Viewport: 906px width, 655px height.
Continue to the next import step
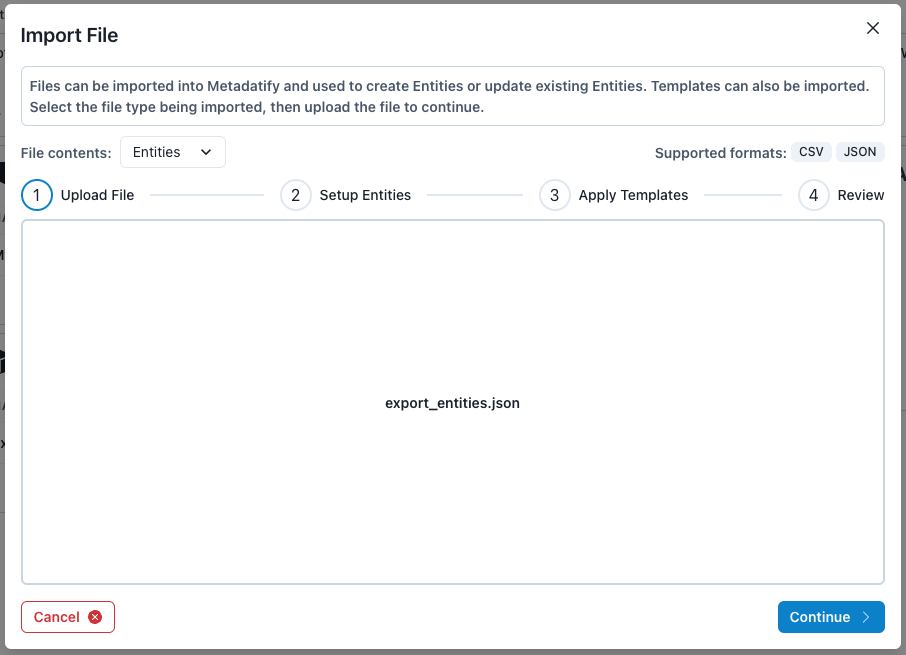coord(831,617)
